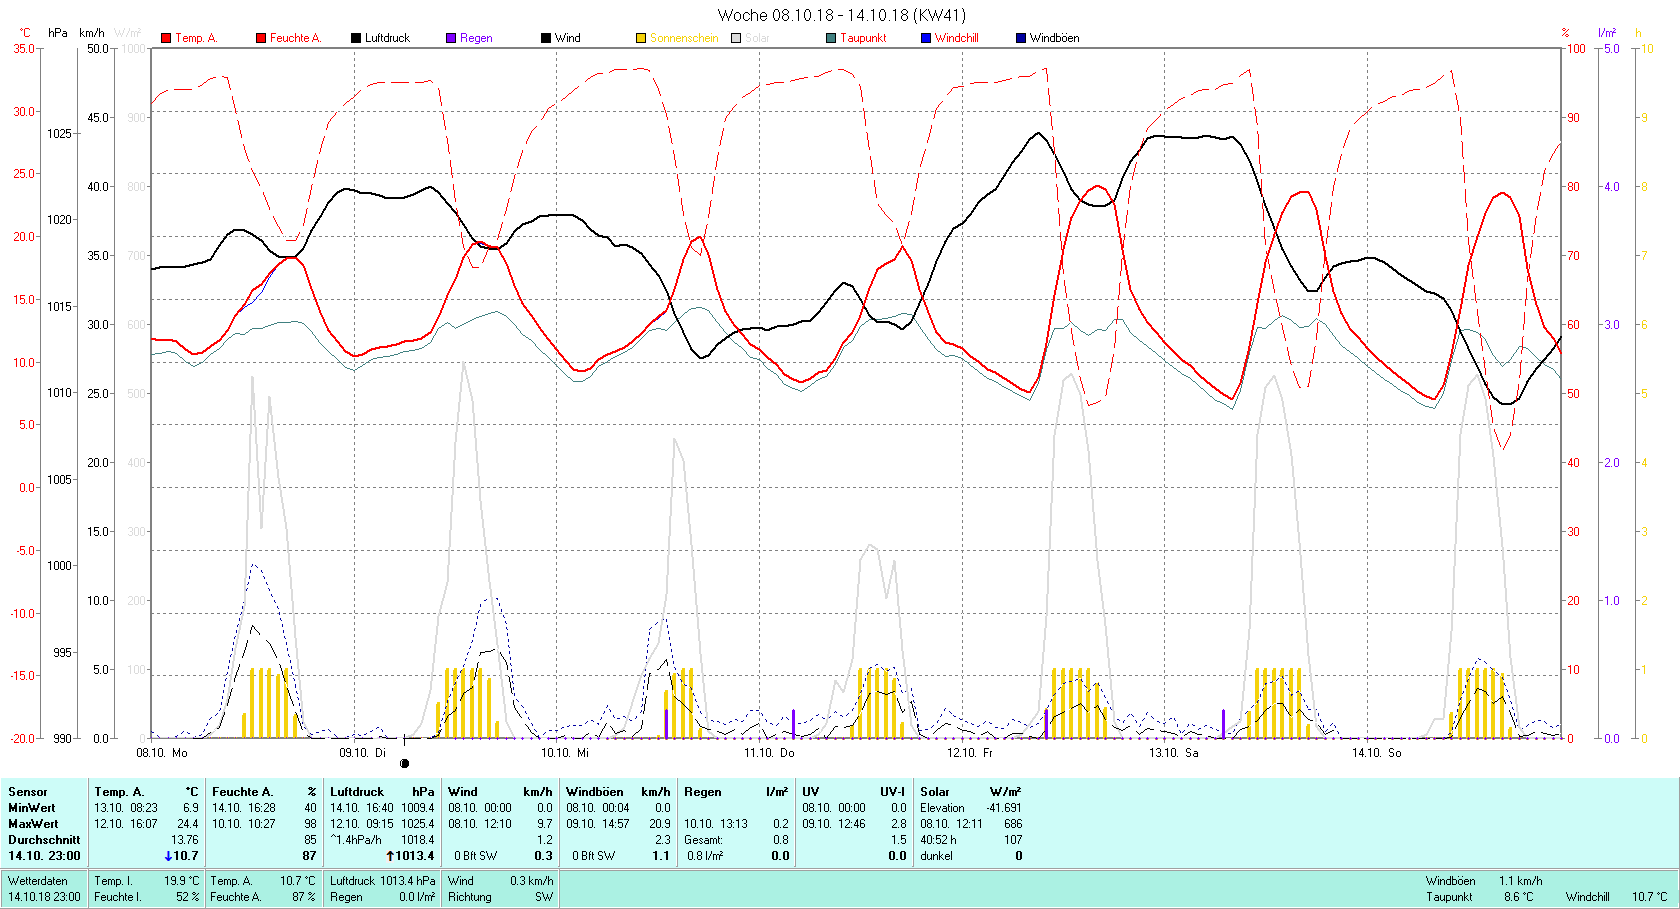Image resolution: width=1680 pixels, height=909 pixels.
Task: Click the 'Temp. A.' label in the chart legend
Action: tap(196, 38)
